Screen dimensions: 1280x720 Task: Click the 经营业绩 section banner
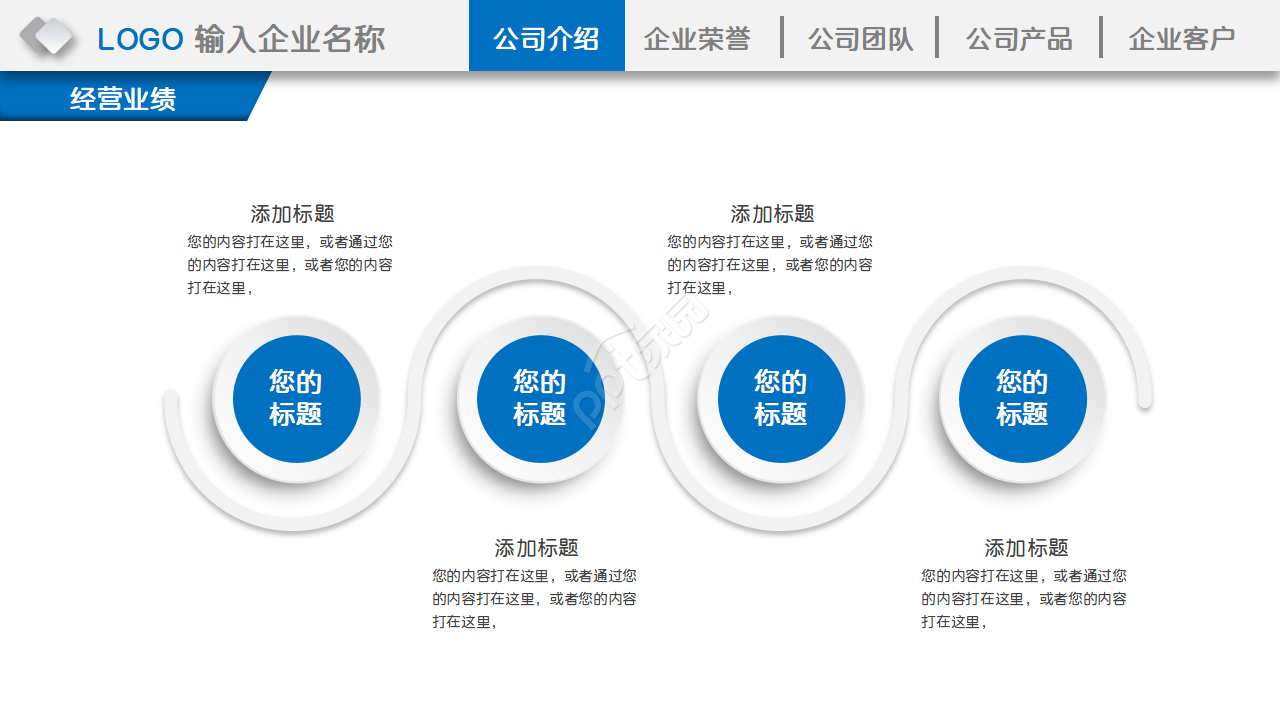(124, 98)
